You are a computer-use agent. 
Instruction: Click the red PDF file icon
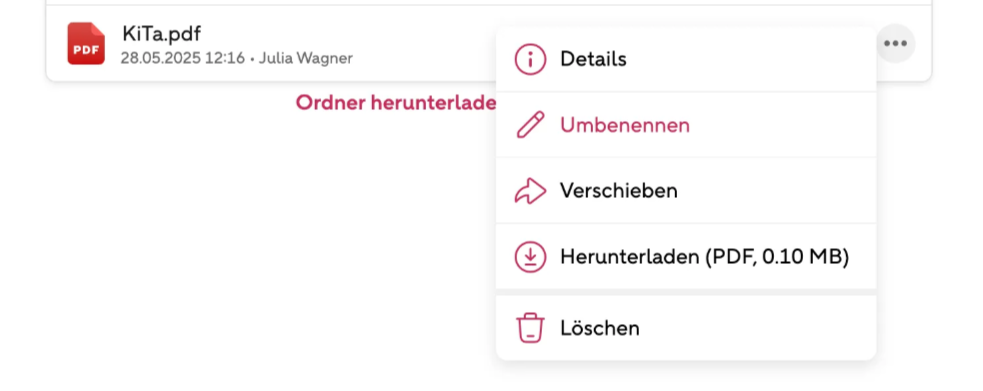(x=86, y=43)
